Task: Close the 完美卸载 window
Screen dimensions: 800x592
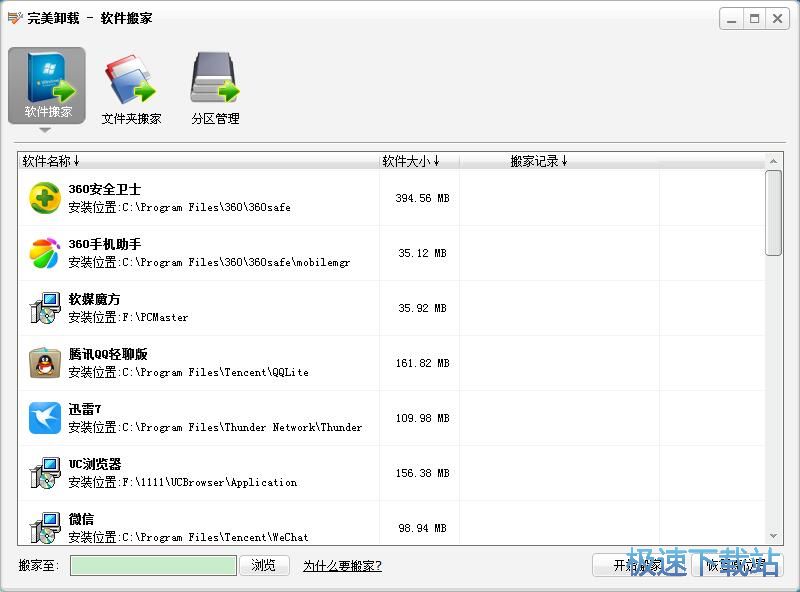Action: pos(778,19)
